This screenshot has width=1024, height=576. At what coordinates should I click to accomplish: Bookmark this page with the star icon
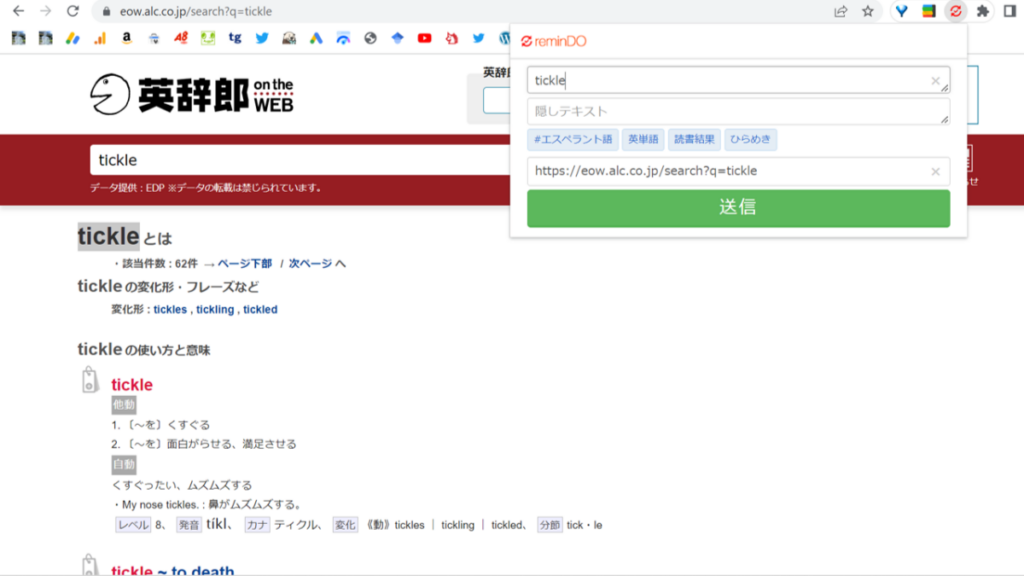(867, 11)
